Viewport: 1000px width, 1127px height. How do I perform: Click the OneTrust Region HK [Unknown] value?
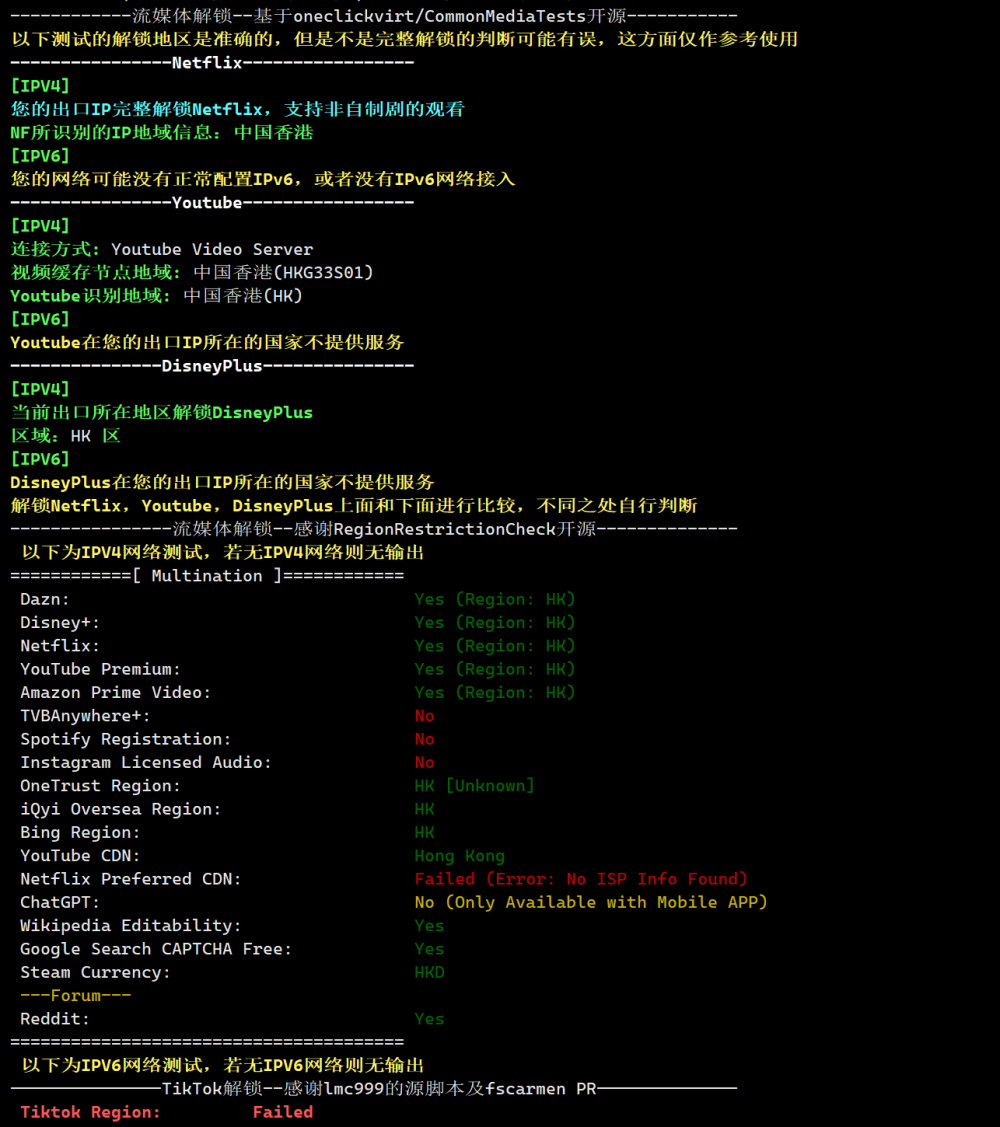(x=474, y=786)
